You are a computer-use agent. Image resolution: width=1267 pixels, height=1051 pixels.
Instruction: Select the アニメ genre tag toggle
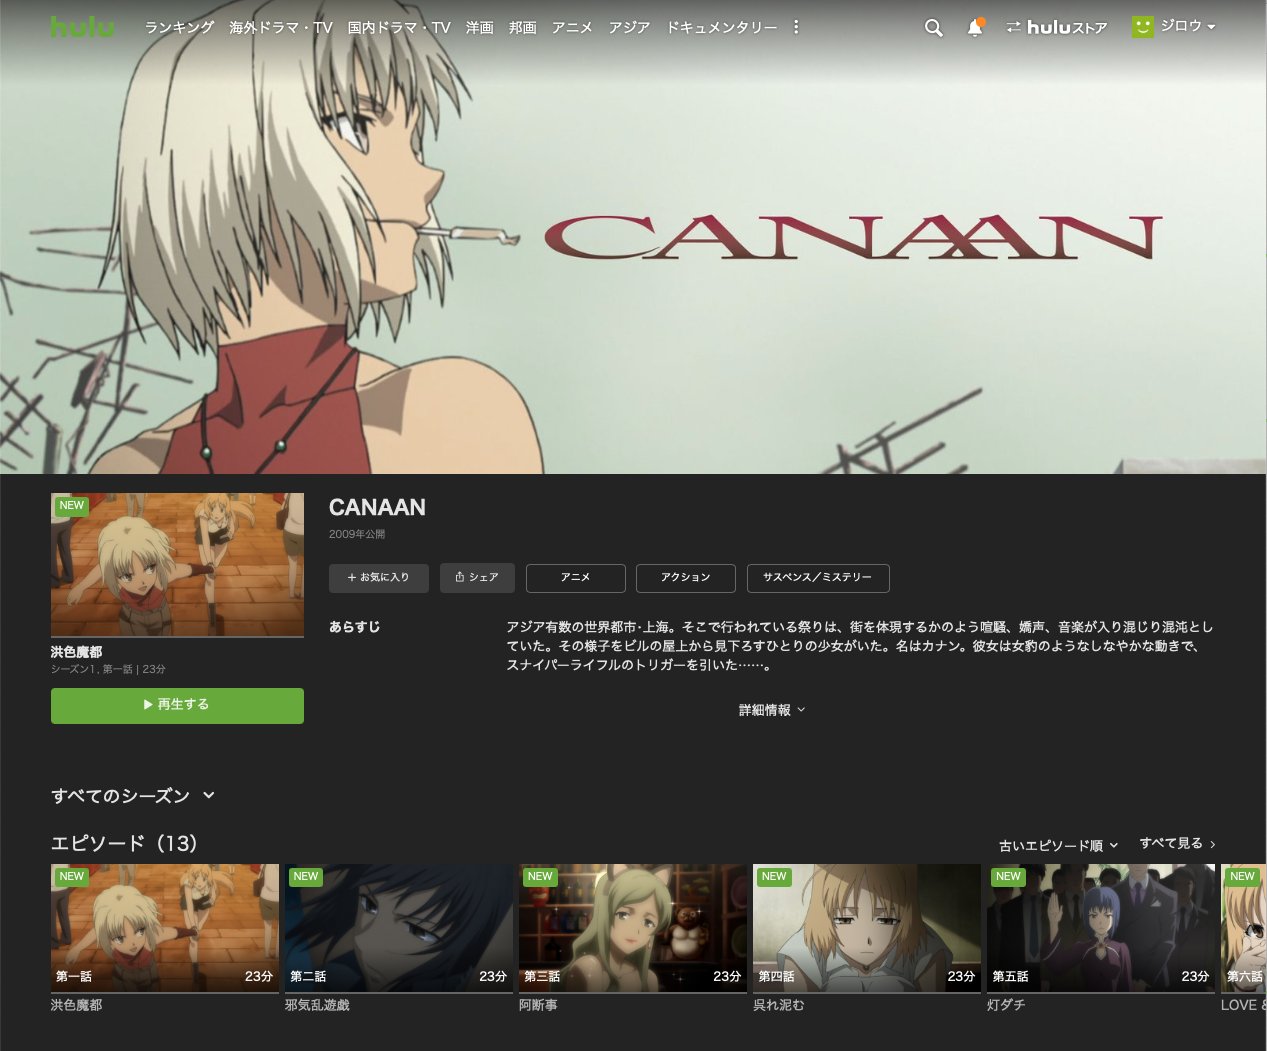575,578
